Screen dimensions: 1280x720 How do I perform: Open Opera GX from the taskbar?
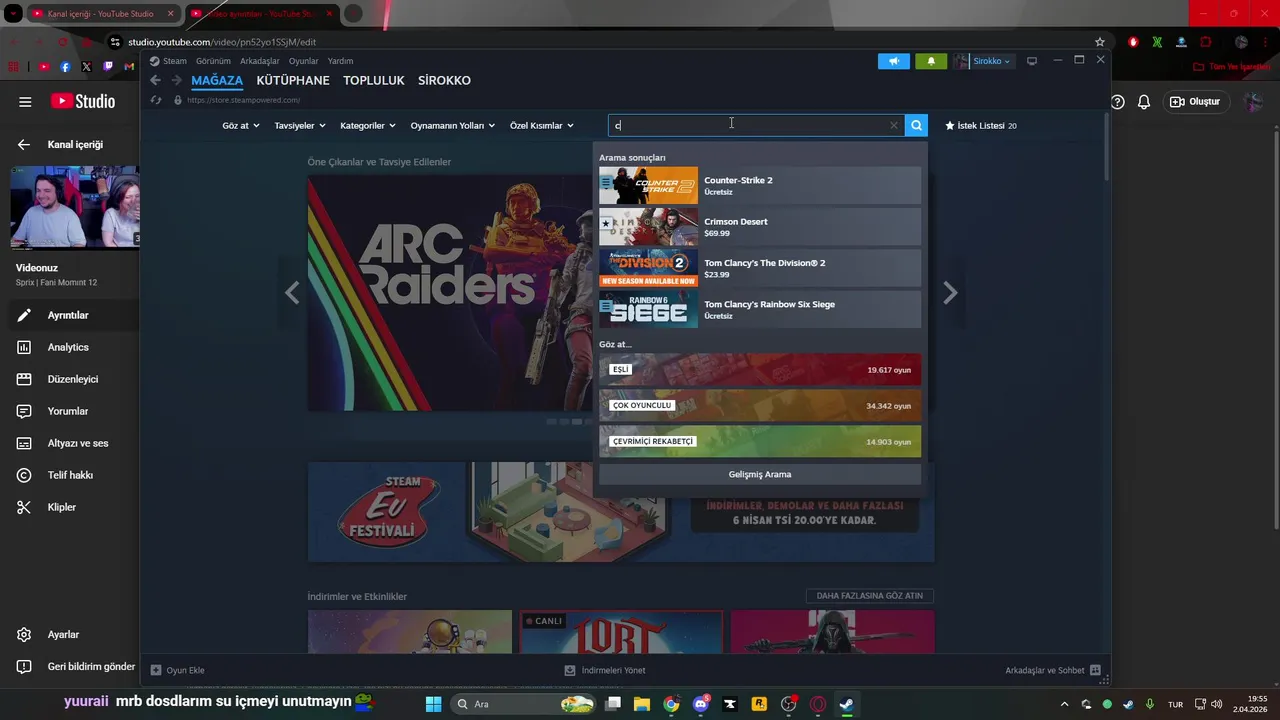[x=818, y=704]
